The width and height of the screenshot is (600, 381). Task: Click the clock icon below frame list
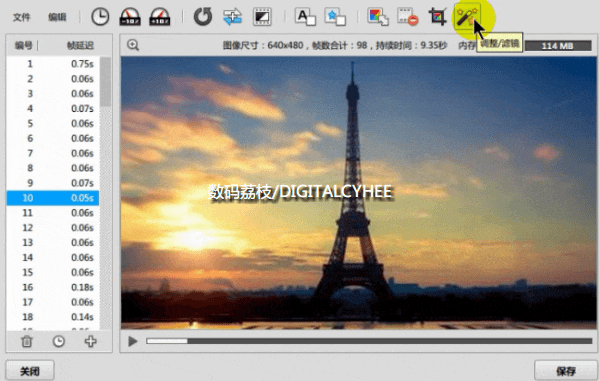[59, 341]
